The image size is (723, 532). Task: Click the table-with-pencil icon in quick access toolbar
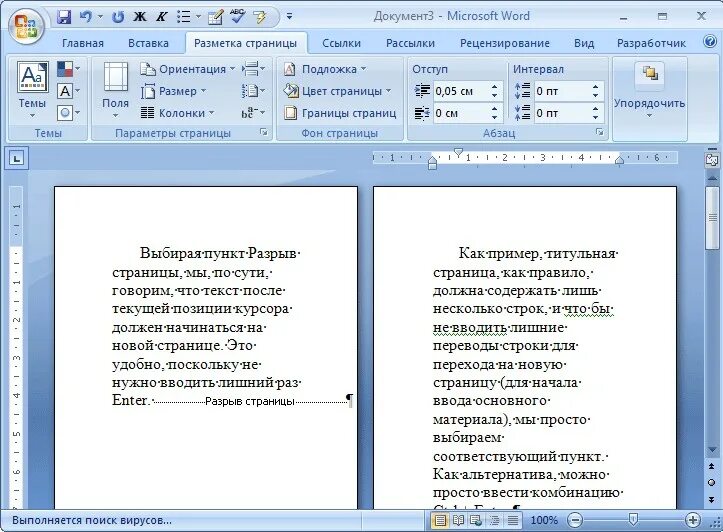(x=215, y=17)
